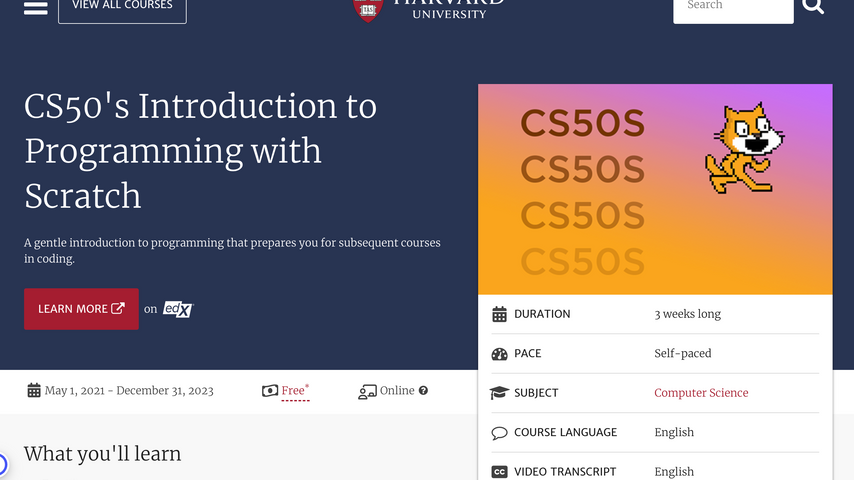Click the calendar icon beside Duration
This screenshot has height=480, width=854.
[x=499, y=314]
